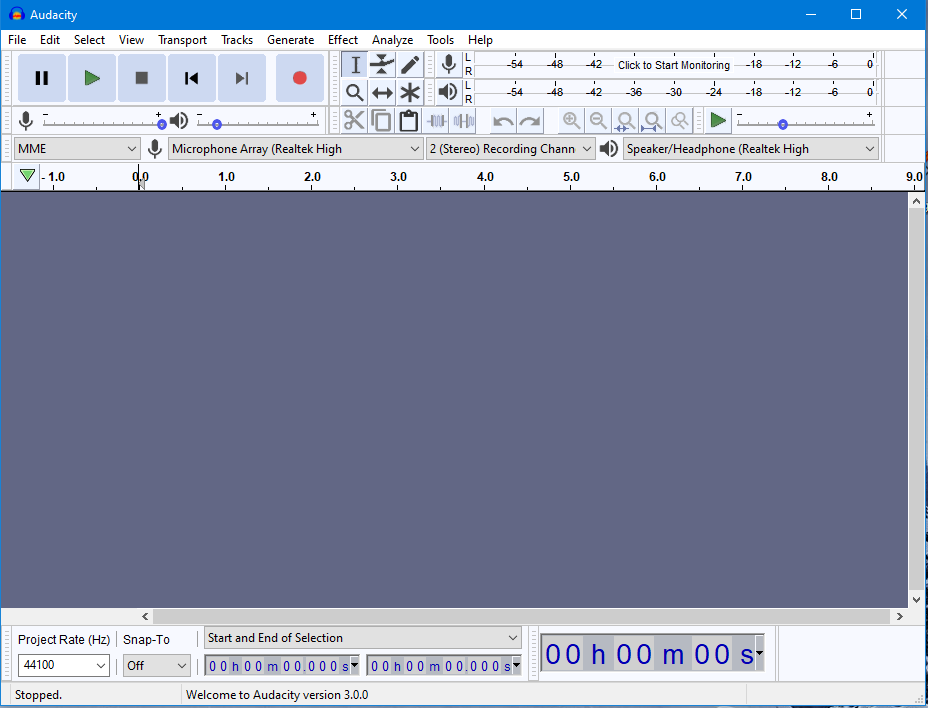Paste audio from clipboard
This screenshot has height=708, width=928.
tap(408, 120)
